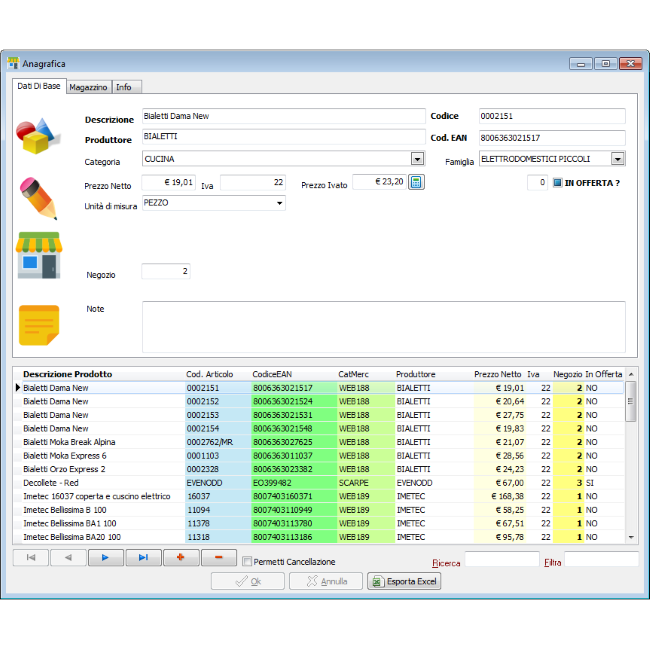
Task: Click the Negozio number field
Action: (166, 271)
